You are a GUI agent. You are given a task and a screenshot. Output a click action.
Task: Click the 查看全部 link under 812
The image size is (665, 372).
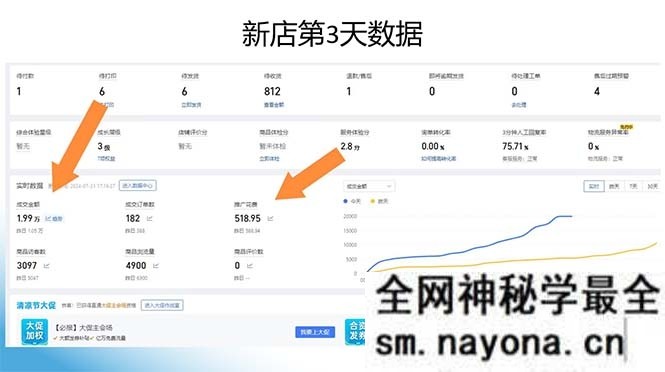click(274, 105)
